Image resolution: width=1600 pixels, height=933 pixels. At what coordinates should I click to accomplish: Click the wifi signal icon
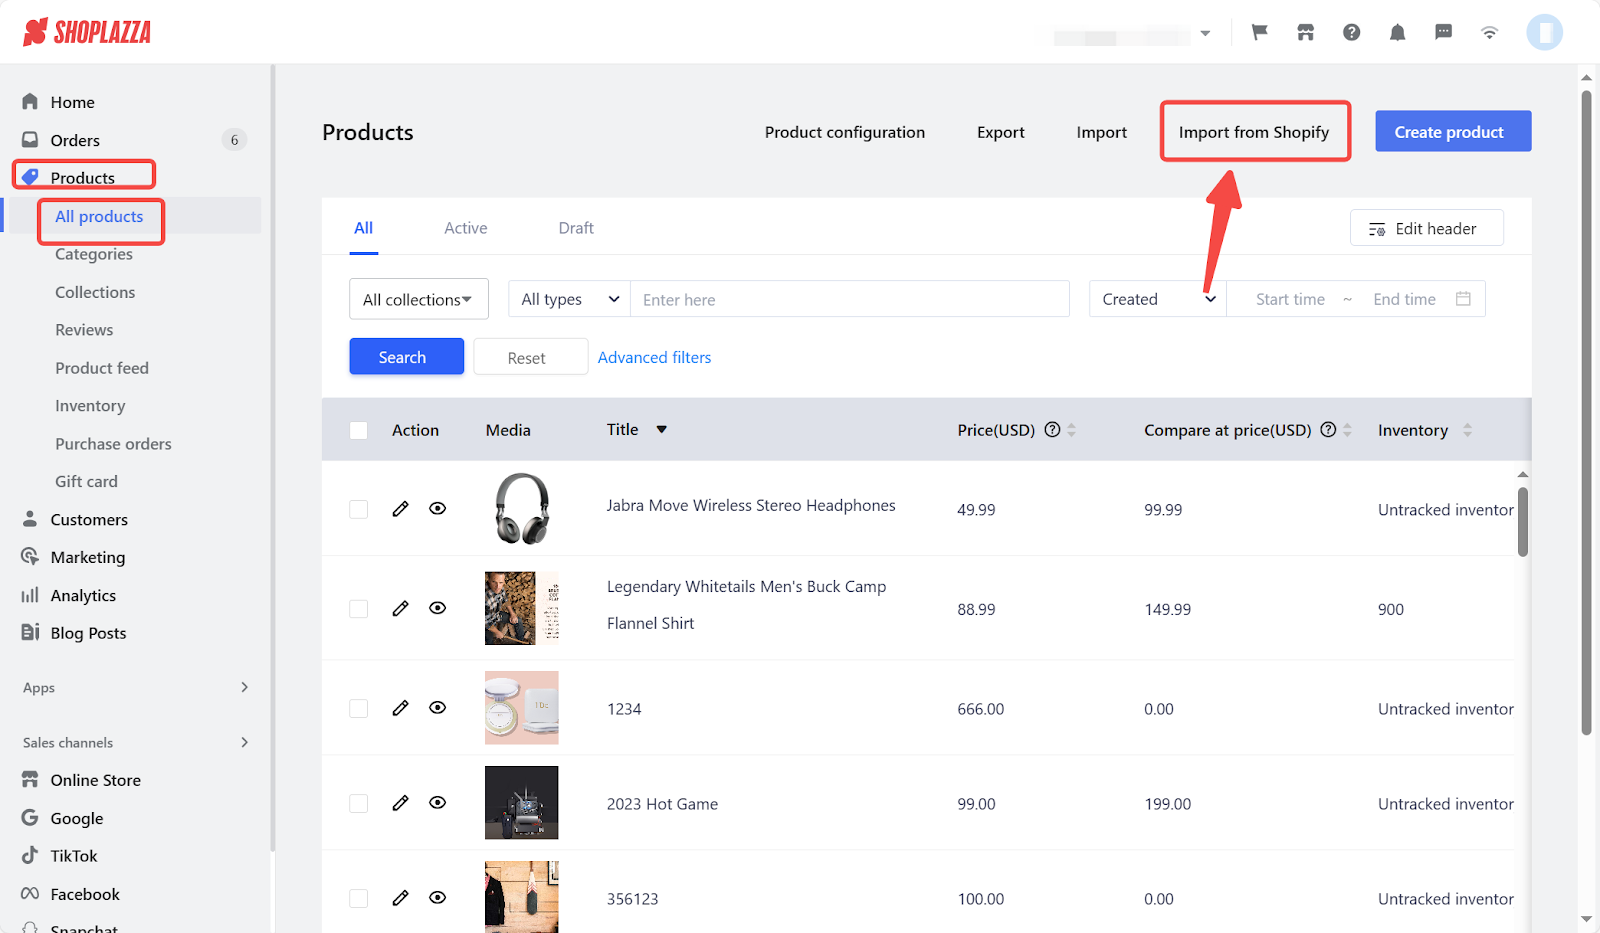(x=1490, y=32)
